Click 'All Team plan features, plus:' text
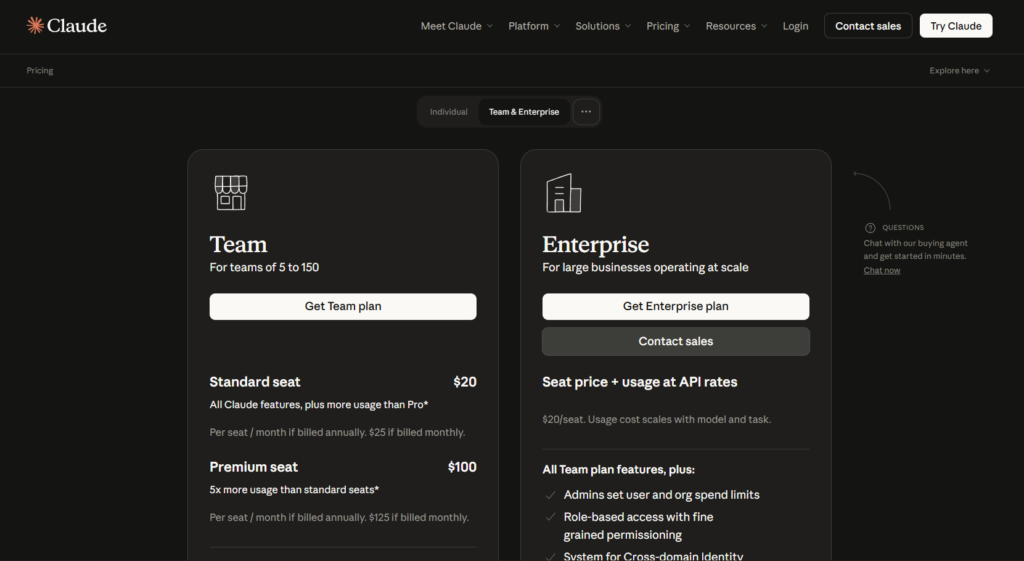Viewport: 1024px width, 561px height. click(x=618, y=470)
